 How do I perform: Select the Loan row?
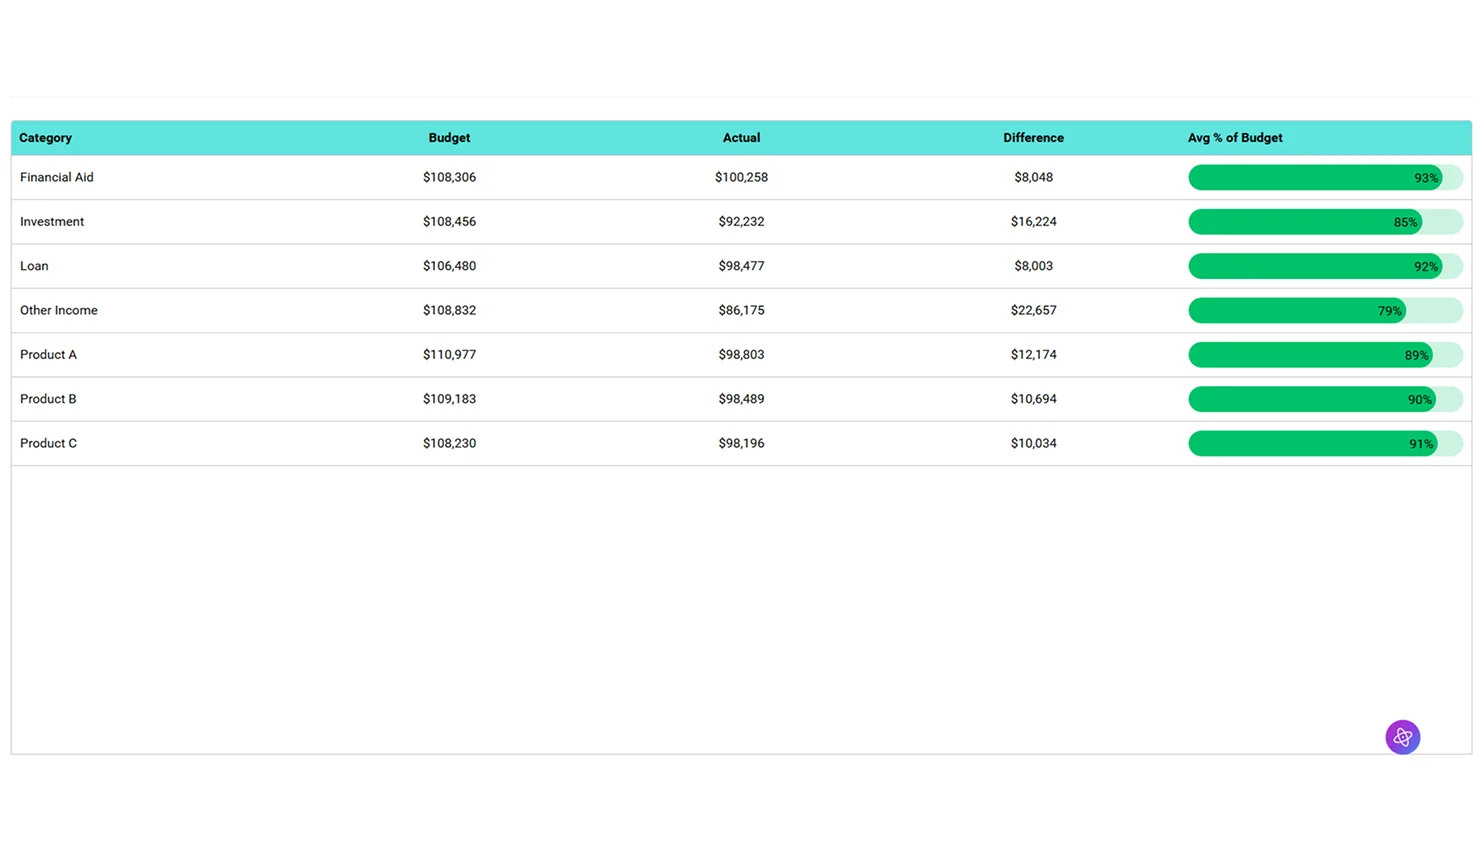click(x=34, y=265)
